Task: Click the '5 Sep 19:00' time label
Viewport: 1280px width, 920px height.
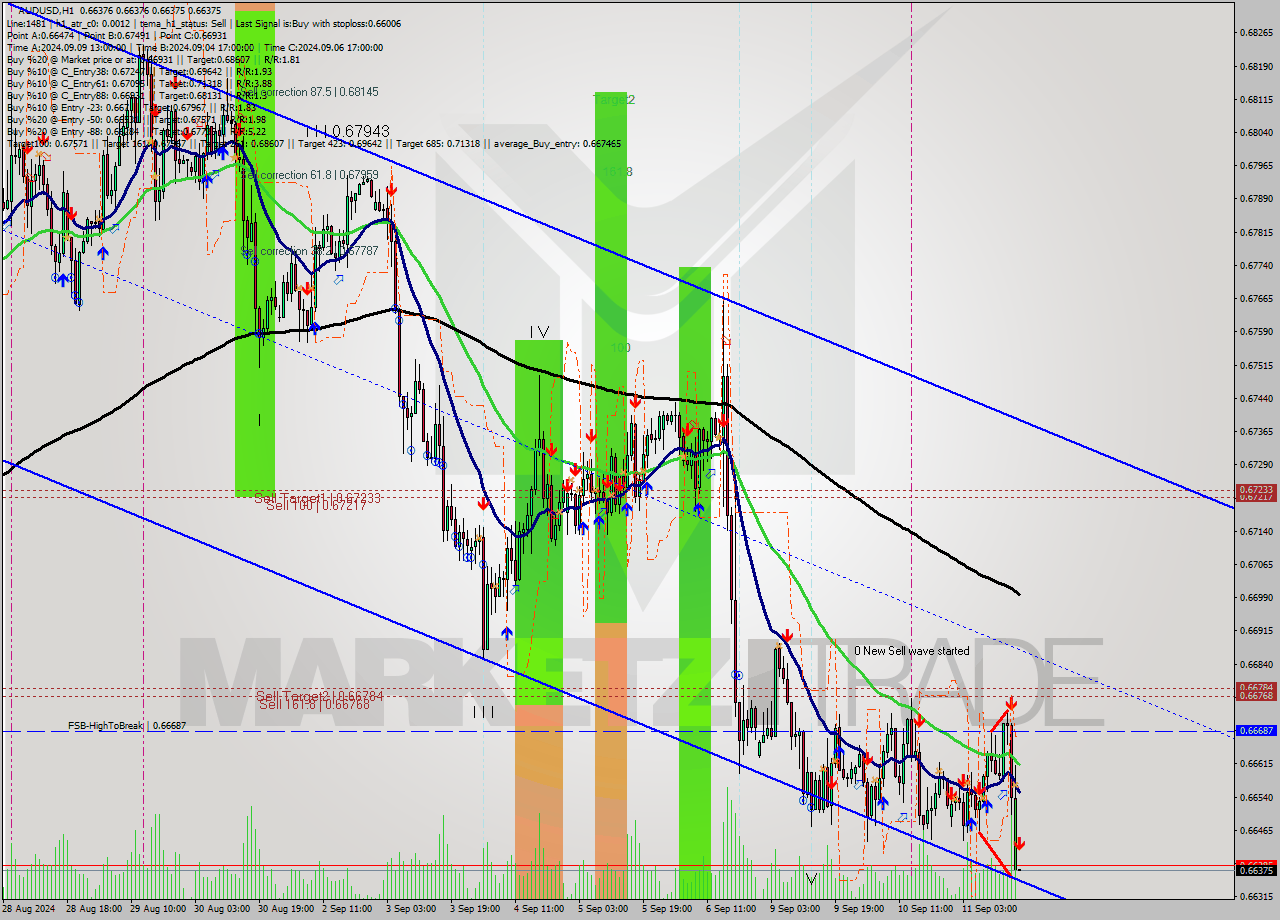Action: click(x=667, y=909)
